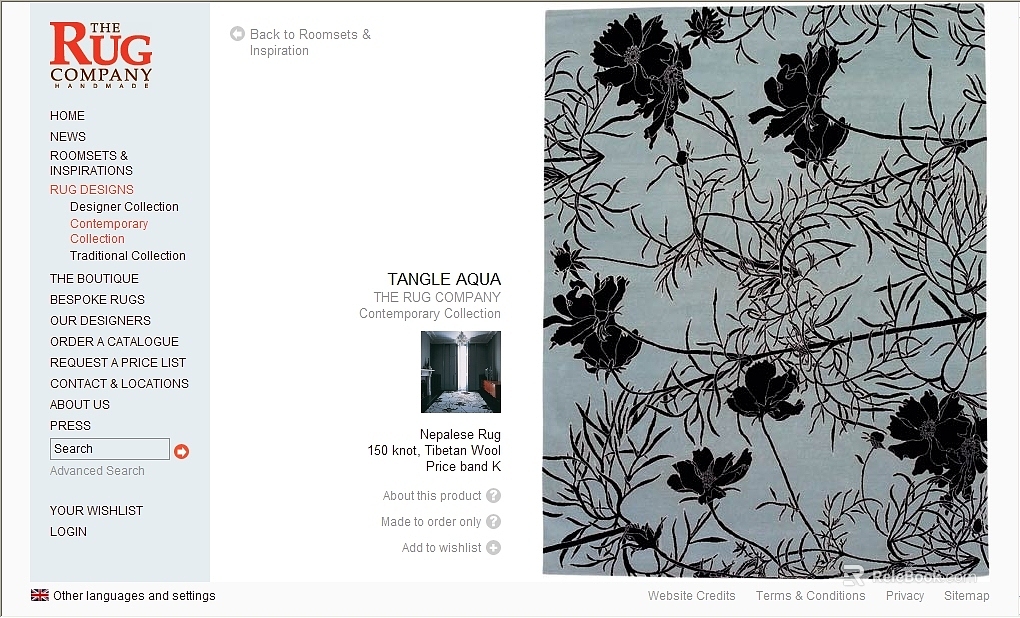The height and width of the screenshot is (618, 1020).
Task: Open Advanced Search link
Action: [97, 470]
